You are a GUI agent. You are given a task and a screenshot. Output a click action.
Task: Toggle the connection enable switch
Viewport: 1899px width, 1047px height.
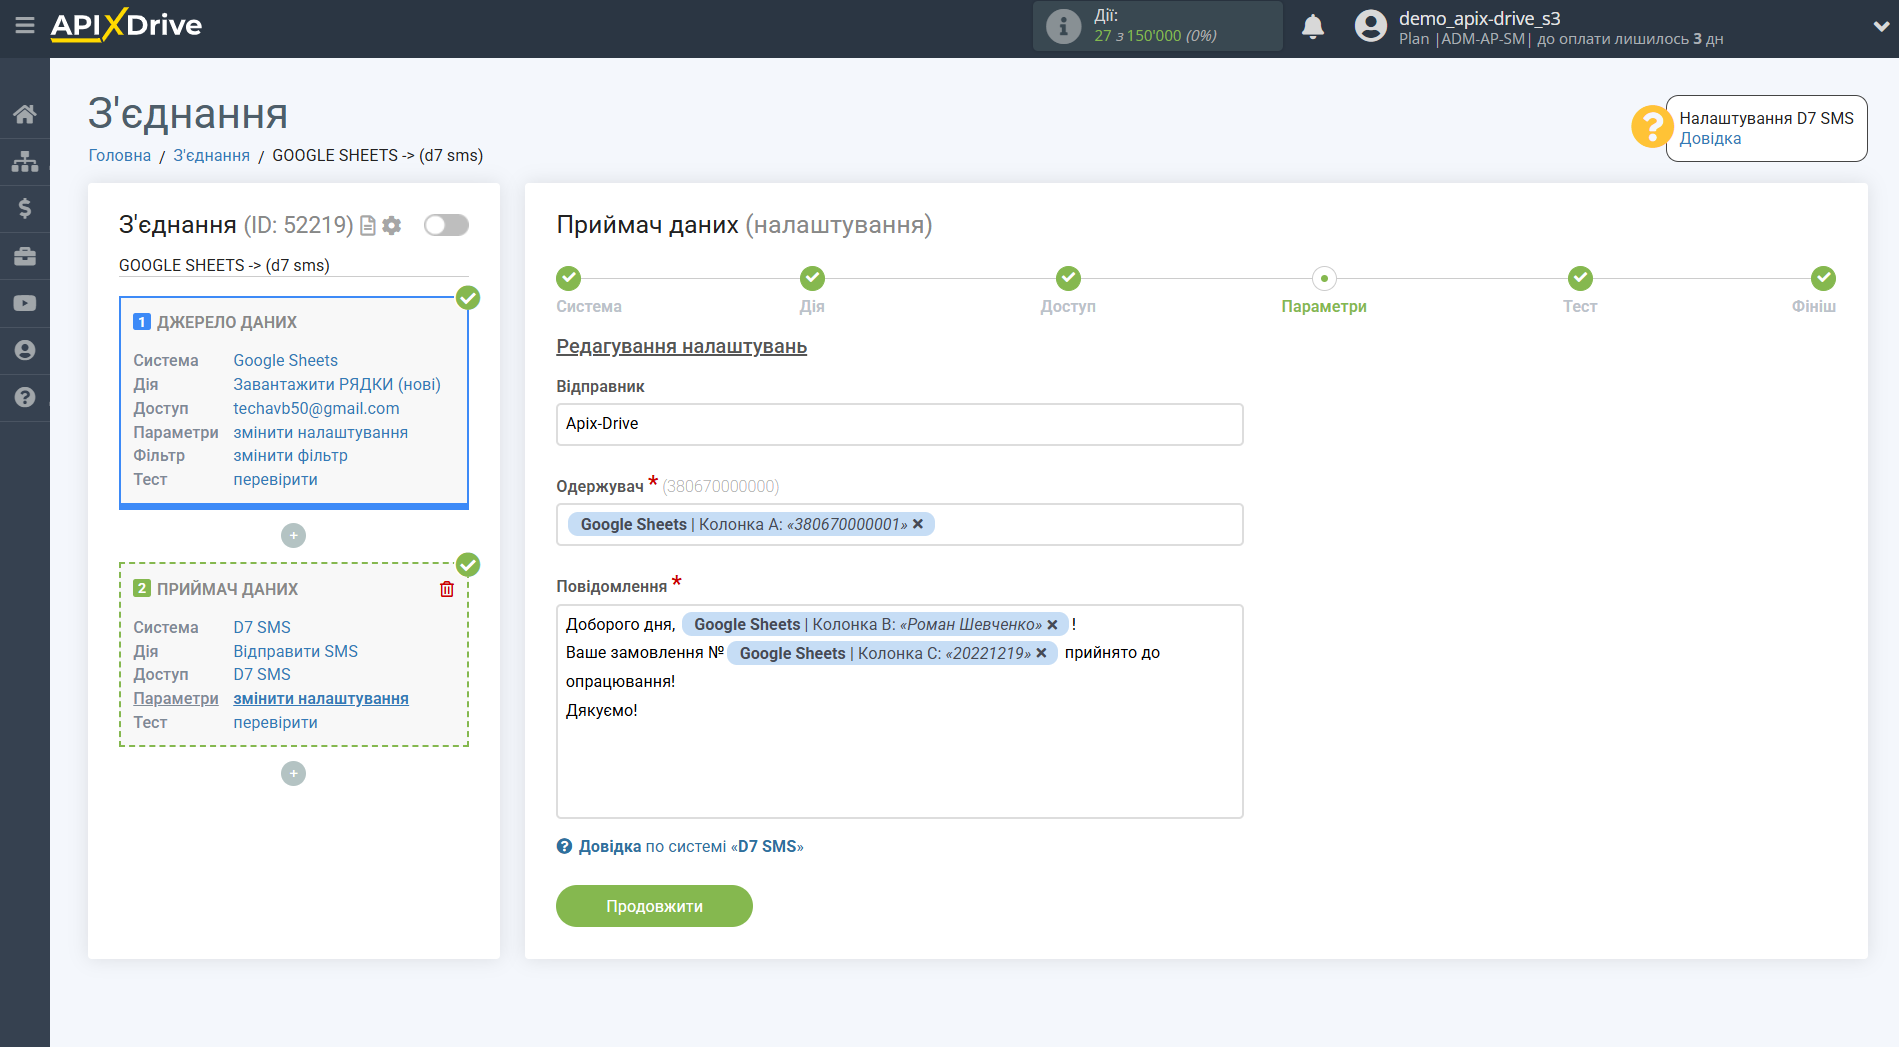pos(446,225)
